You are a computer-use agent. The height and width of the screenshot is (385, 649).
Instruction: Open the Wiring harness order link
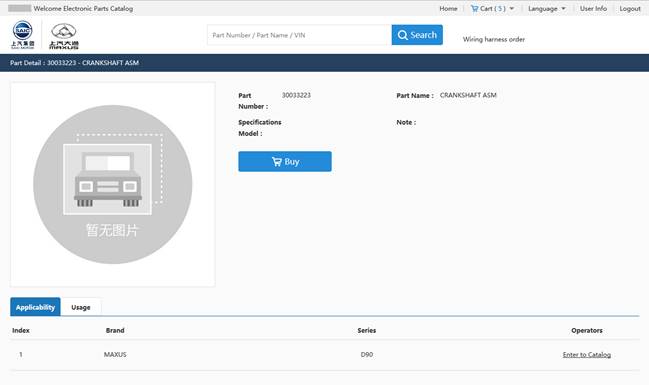494,39
